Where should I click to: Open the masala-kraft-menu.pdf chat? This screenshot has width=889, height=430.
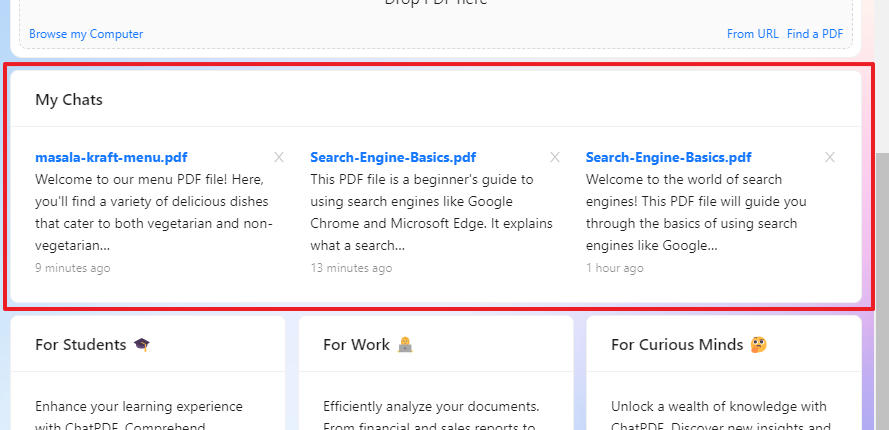[111, 157]
